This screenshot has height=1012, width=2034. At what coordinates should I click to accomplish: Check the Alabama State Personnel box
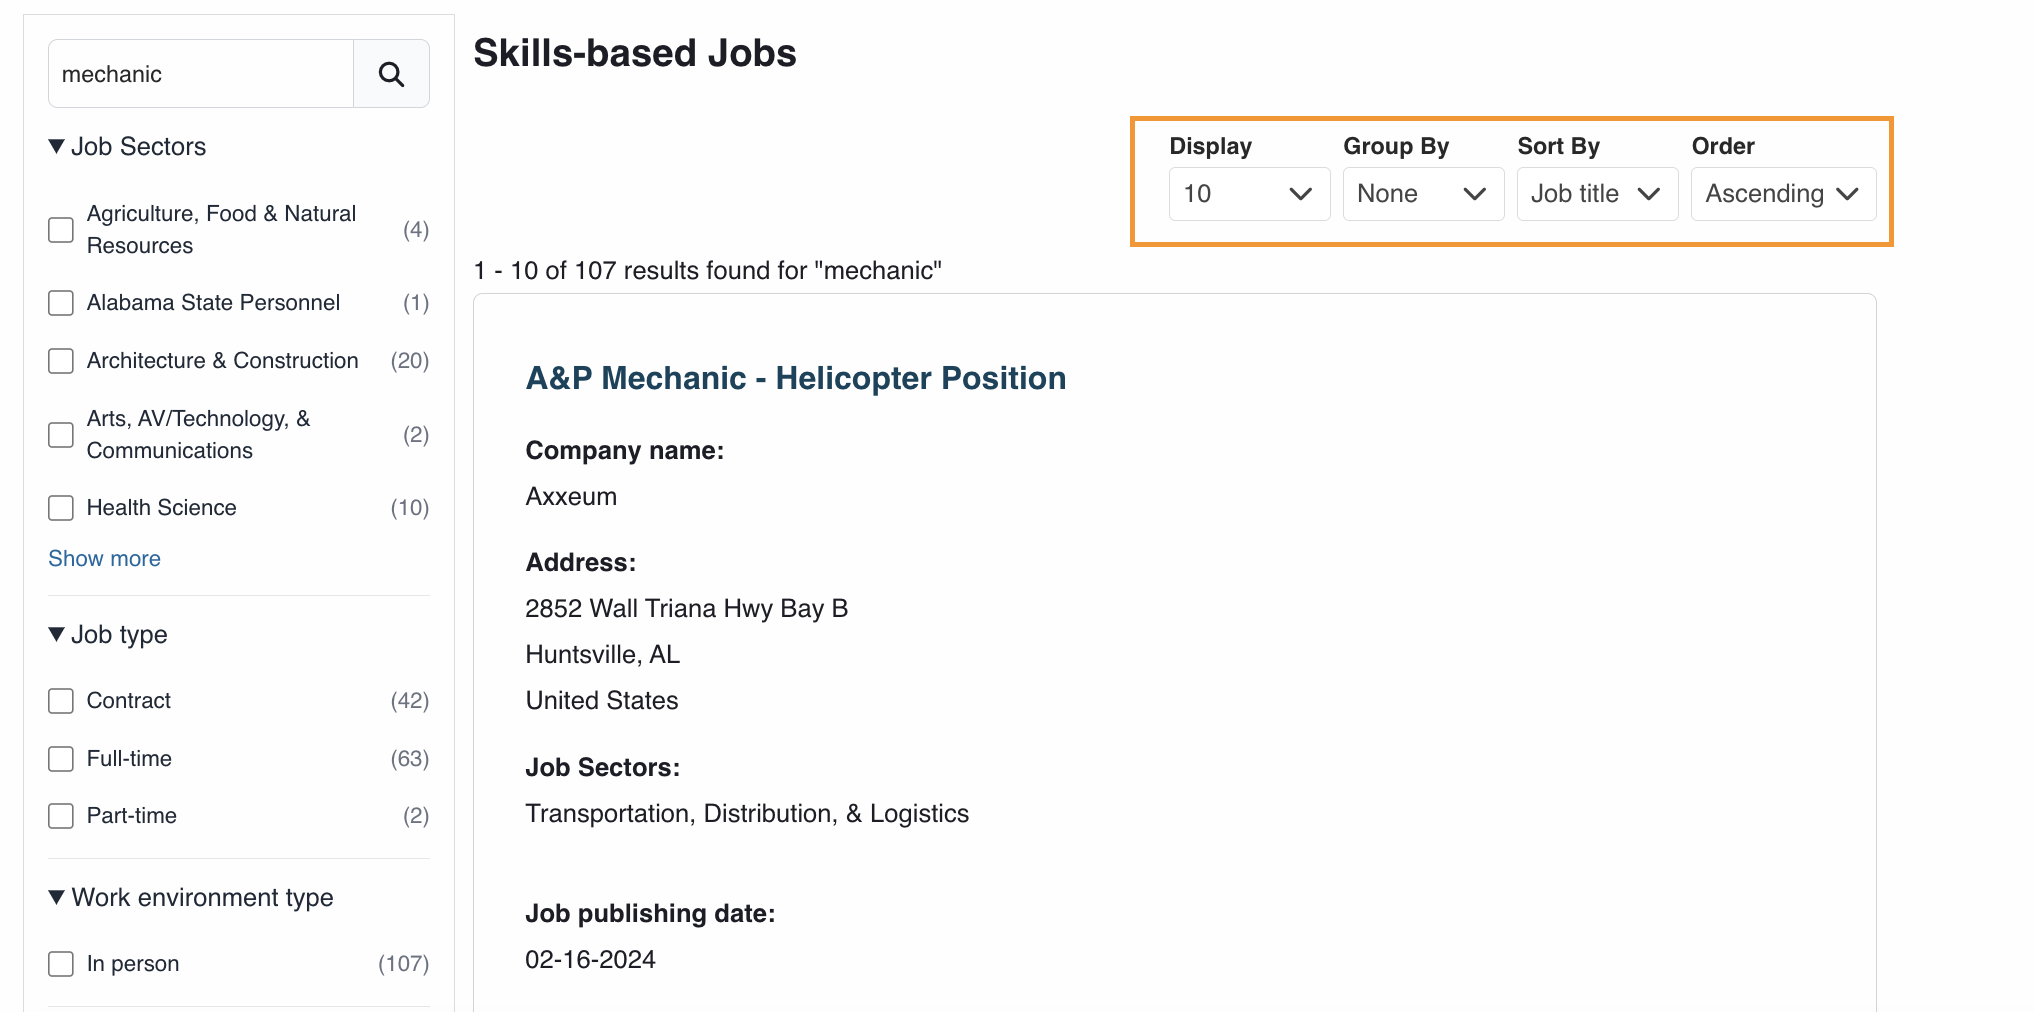61,303
